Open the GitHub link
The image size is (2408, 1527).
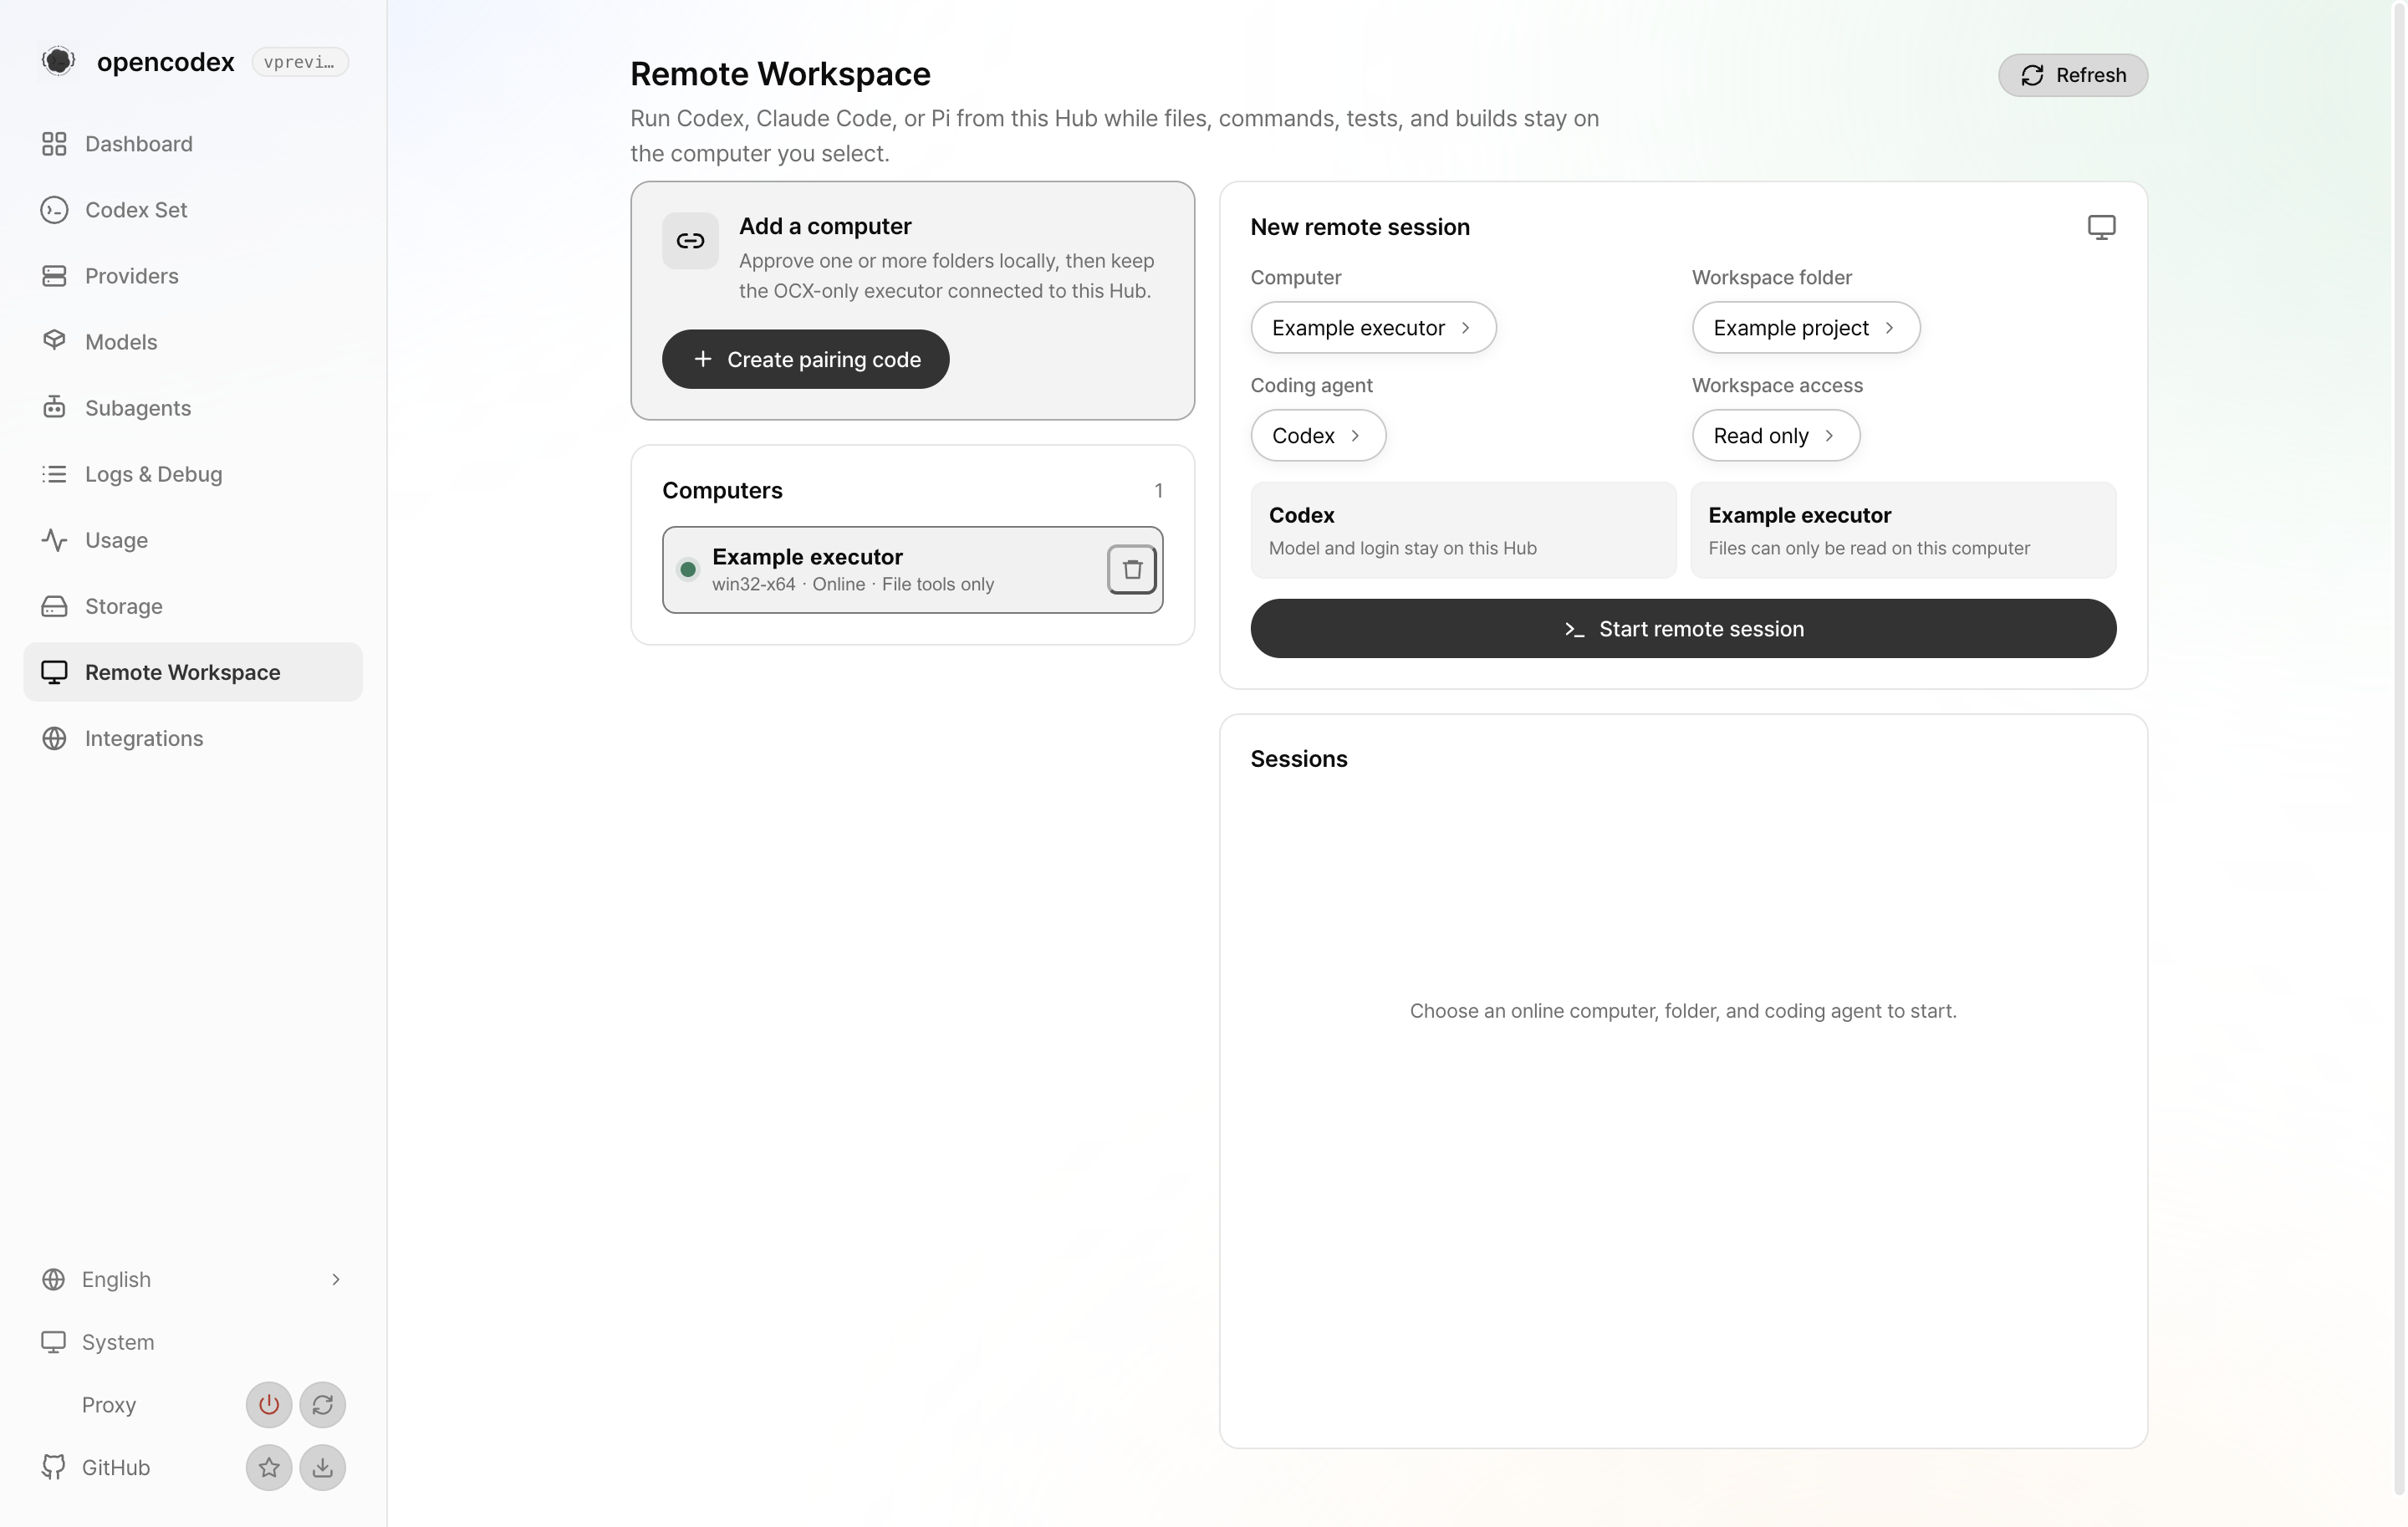click(116, 1468)
